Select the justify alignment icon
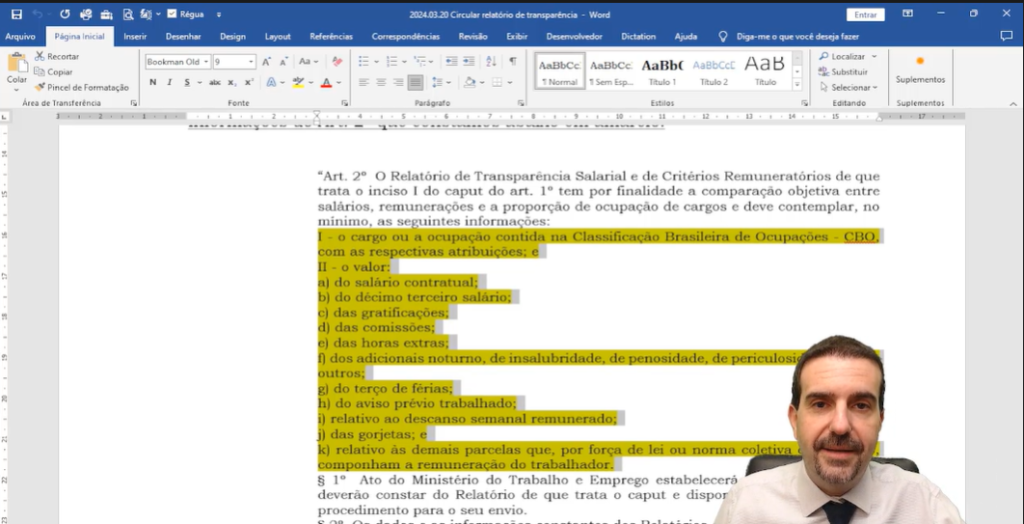The image size is (1024, 524). point(415,83)
